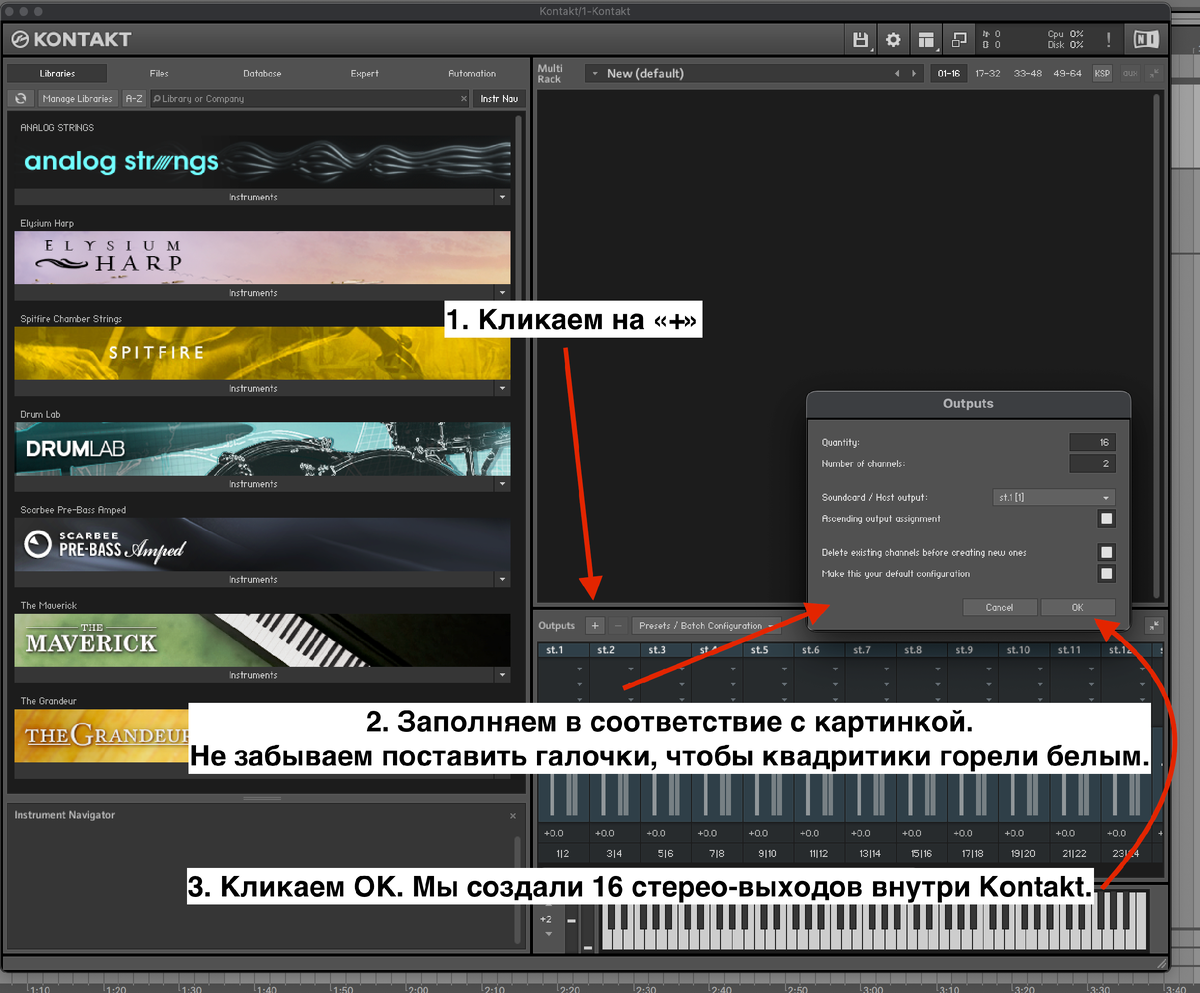Refresh the libraries list
Image resolution: width=1200 pixels, height=993 pixels.
click(x=21, y=99)
